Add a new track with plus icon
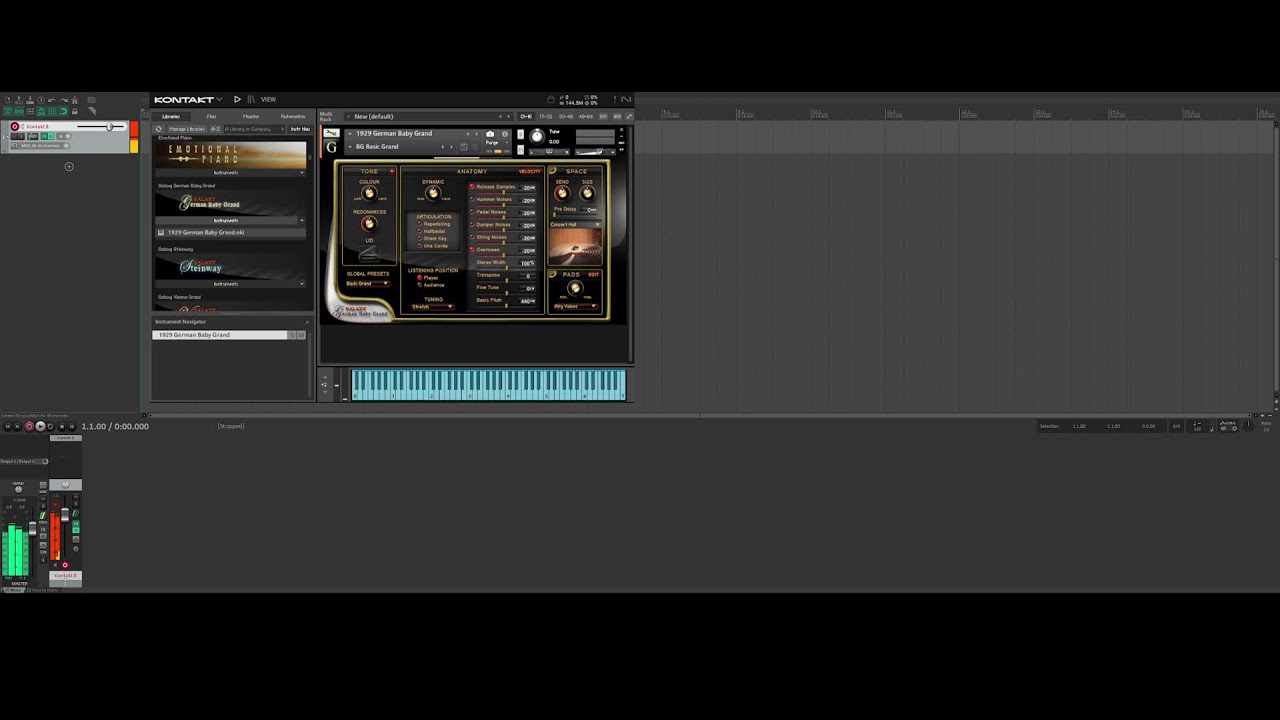The height and width of the screenshot is (720, 1280). [69, 166]
